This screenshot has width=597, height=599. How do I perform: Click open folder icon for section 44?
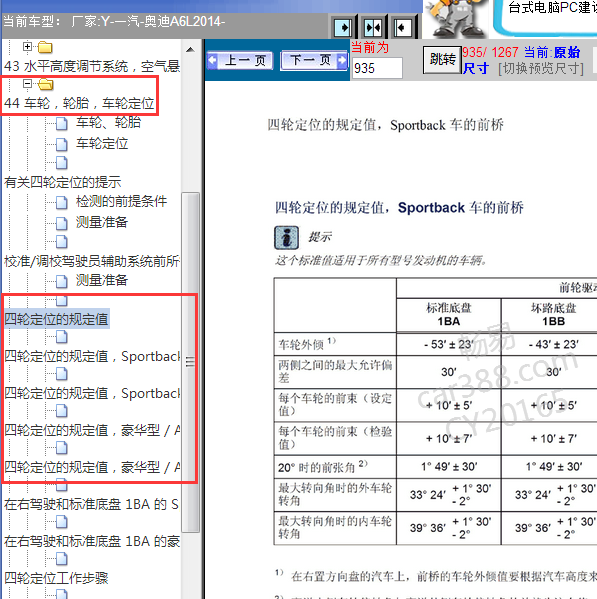(45, 84)
